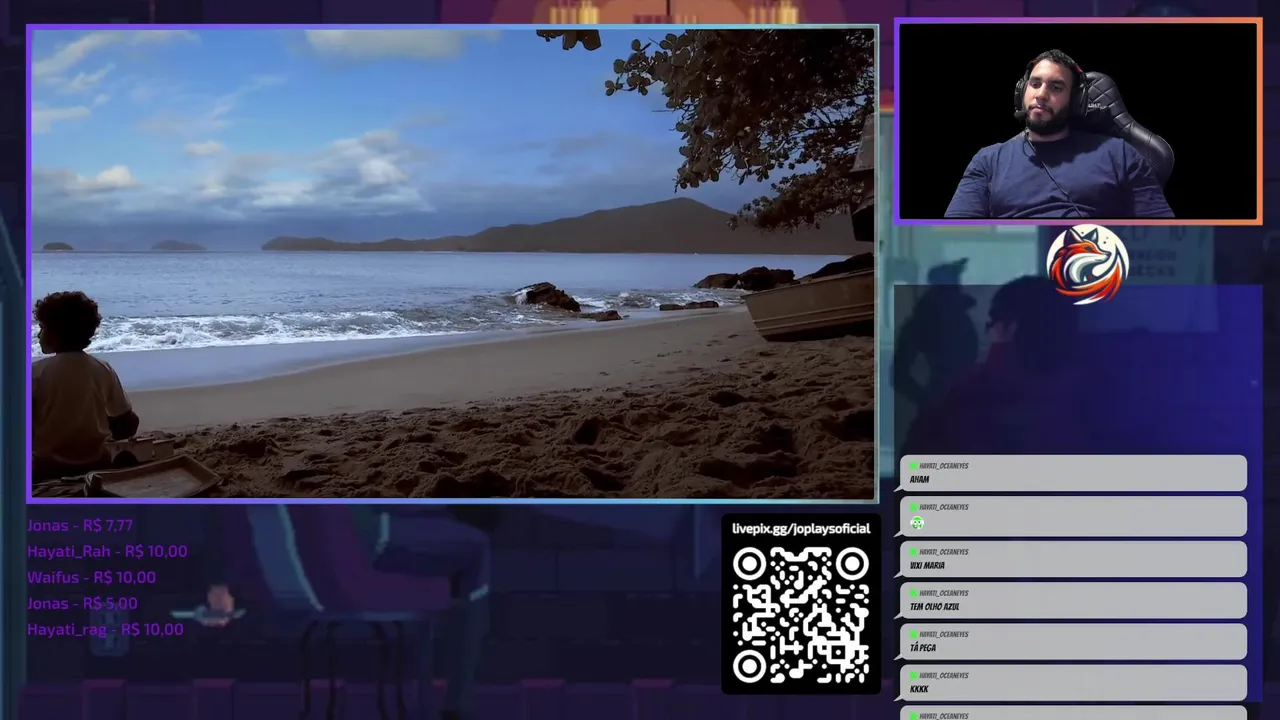The width and height of the screenshot is (1280, 720).
Task: Click the LivePix QR code
Action: click(801, 615)
